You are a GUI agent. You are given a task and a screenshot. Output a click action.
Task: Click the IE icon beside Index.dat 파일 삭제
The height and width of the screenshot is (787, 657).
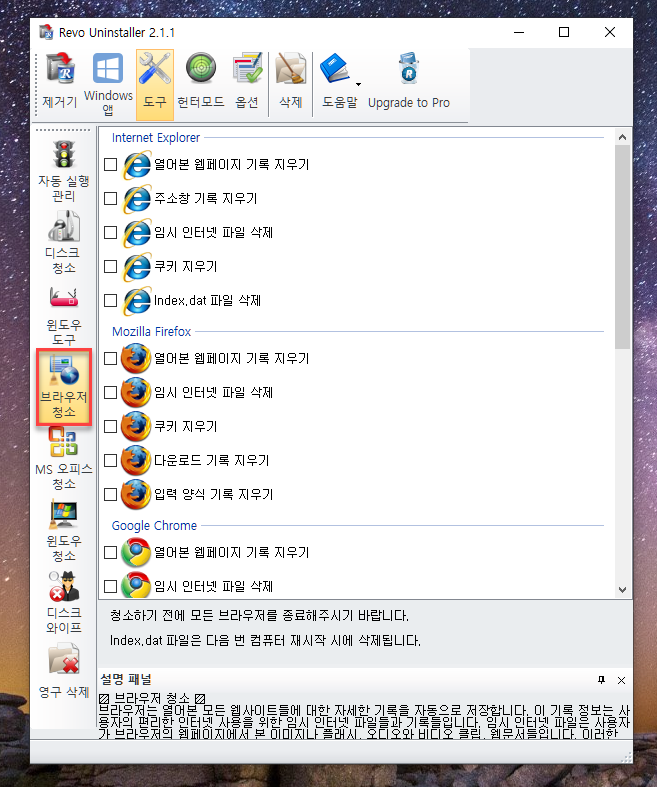[x=137, y=301]
